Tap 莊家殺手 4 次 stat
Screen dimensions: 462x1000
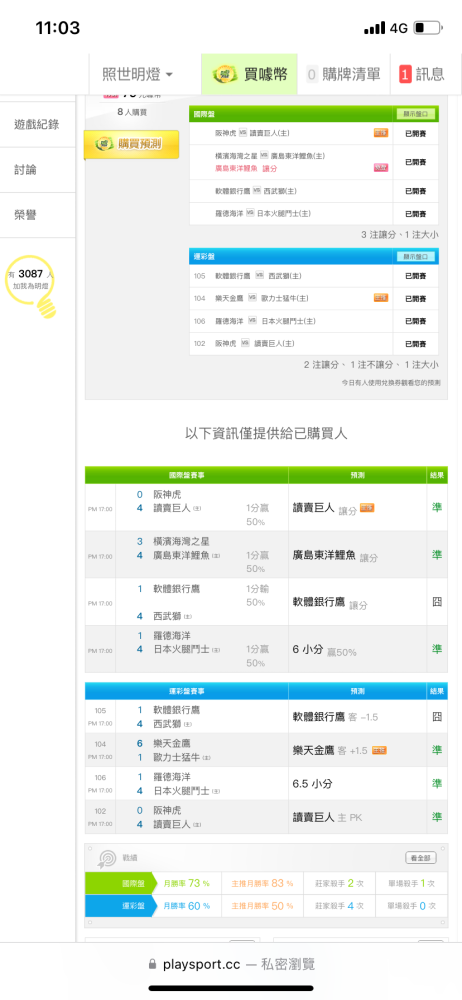tap(339, 906)
